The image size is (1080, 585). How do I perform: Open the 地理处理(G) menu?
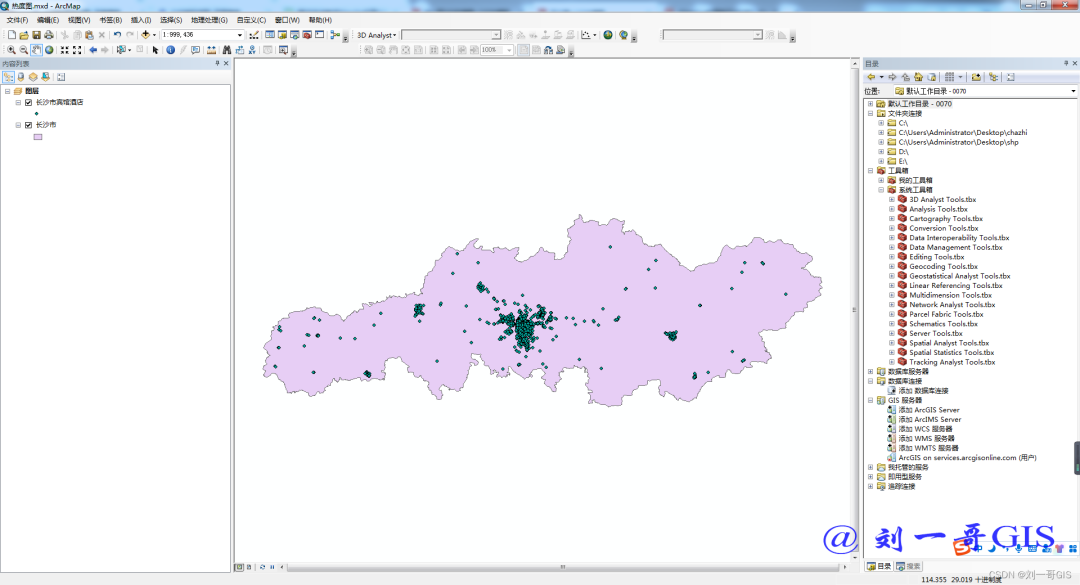pos(209,20)
